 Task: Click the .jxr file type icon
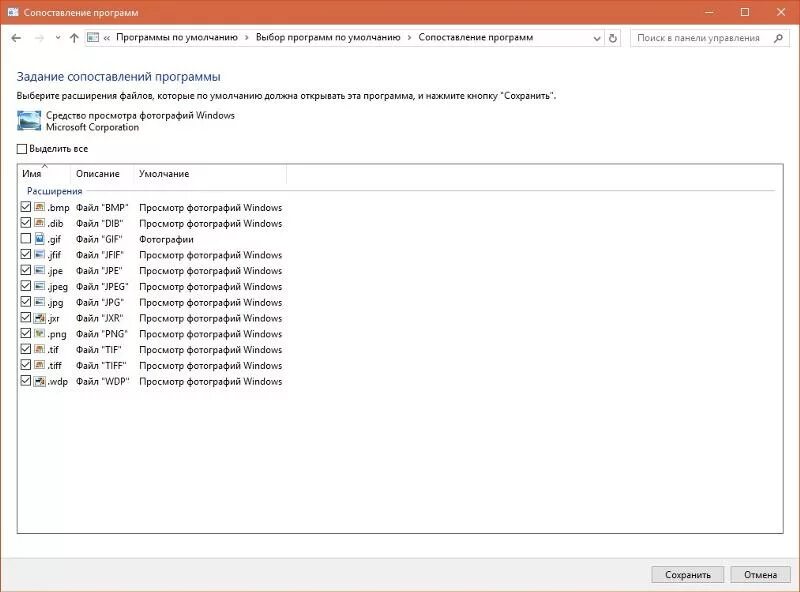(40, 318)
